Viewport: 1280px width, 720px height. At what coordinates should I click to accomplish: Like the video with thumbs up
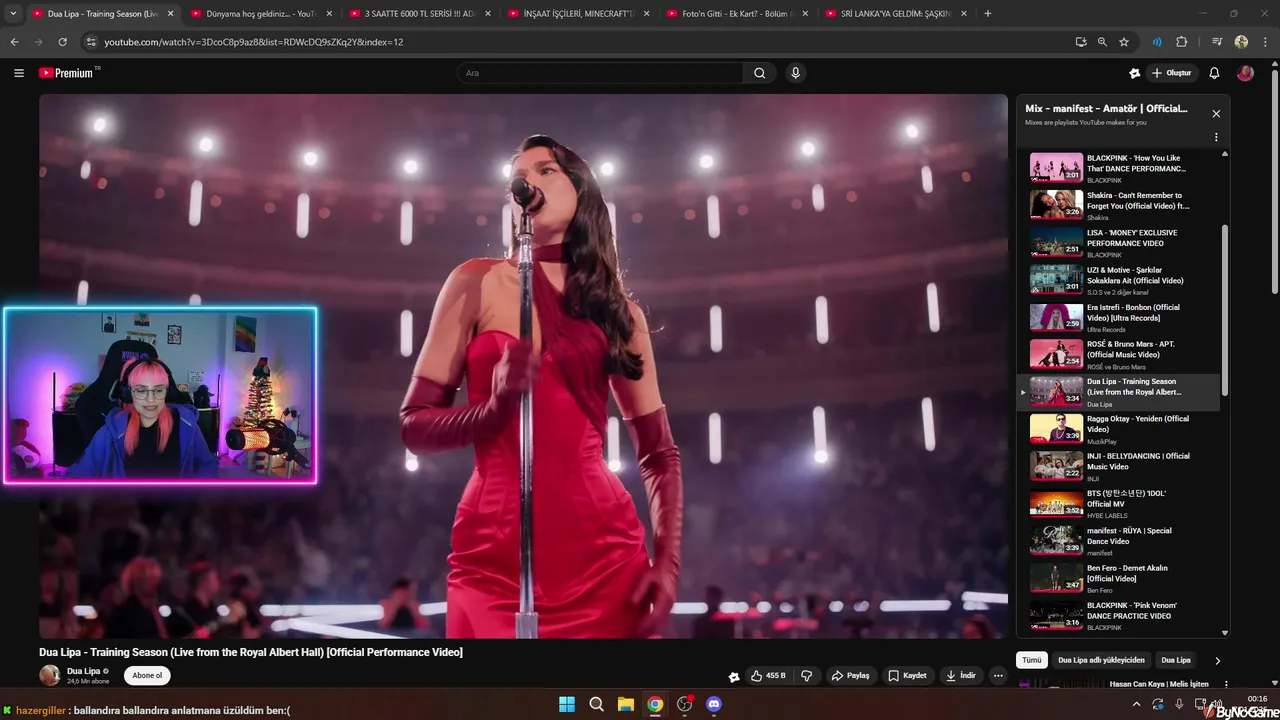pyautogui.click(x=768, y=676)
